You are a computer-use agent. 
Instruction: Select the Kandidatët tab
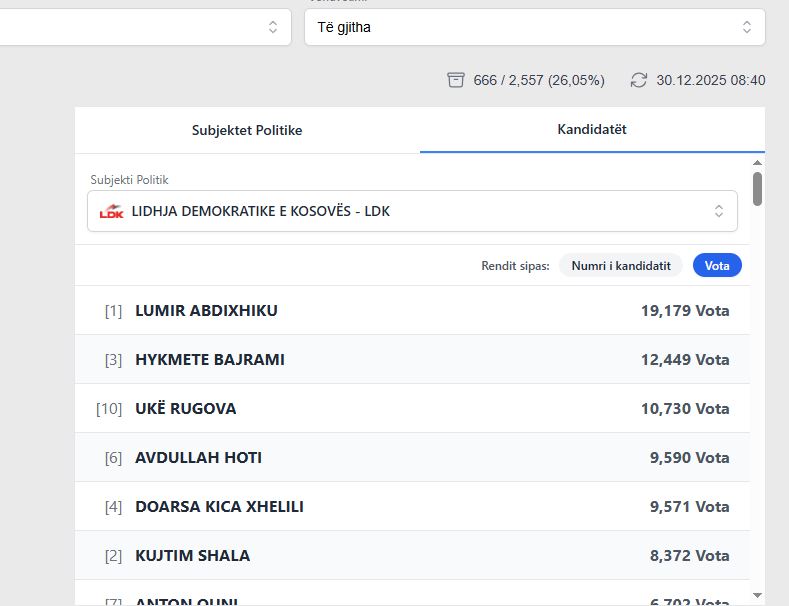[592, 130]
